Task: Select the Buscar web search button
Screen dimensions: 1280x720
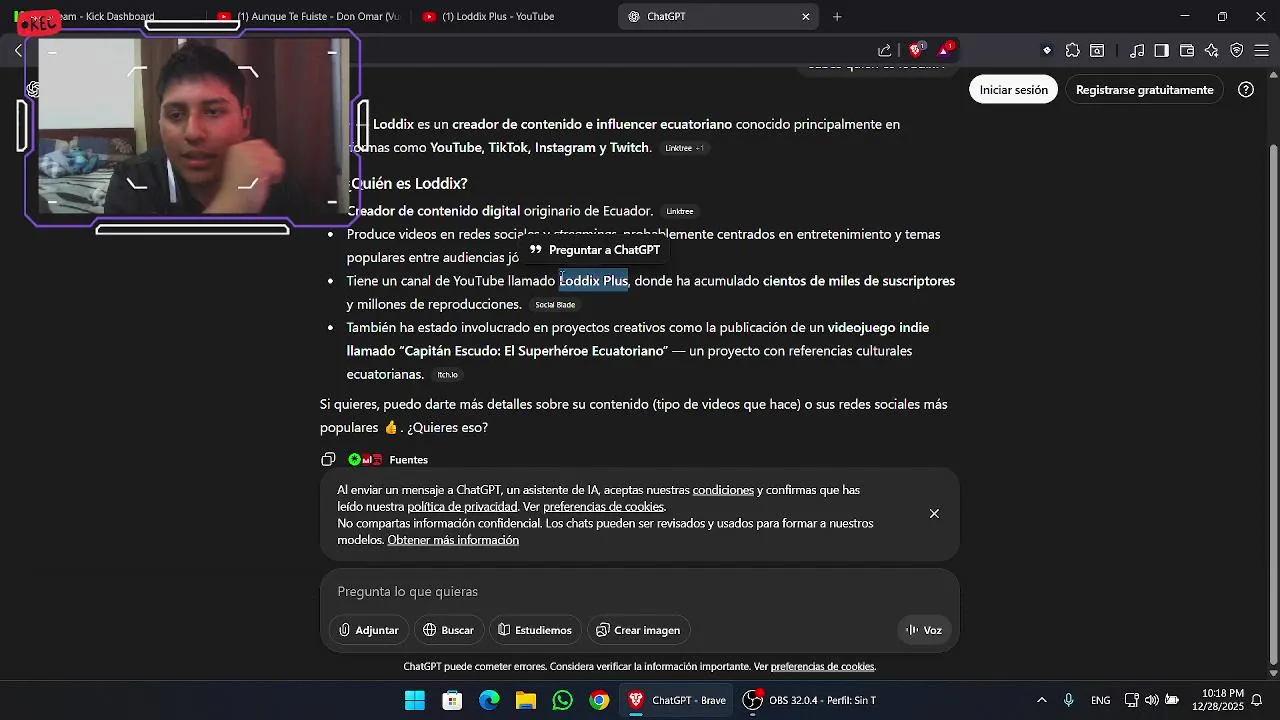Action: coord(448,630)
